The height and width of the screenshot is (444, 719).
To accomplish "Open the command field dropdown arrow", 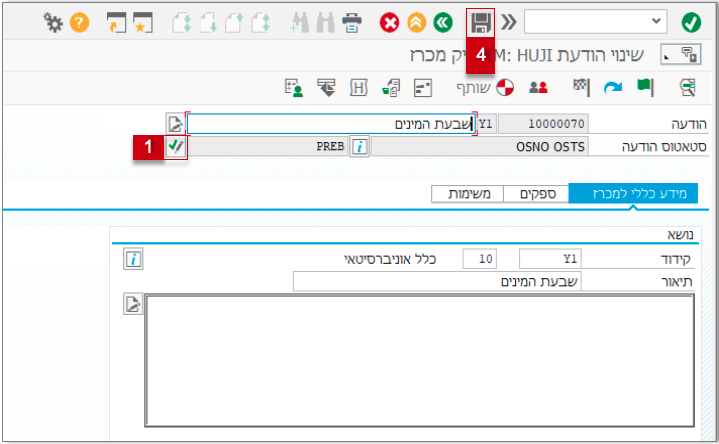I will click(657, 21).
